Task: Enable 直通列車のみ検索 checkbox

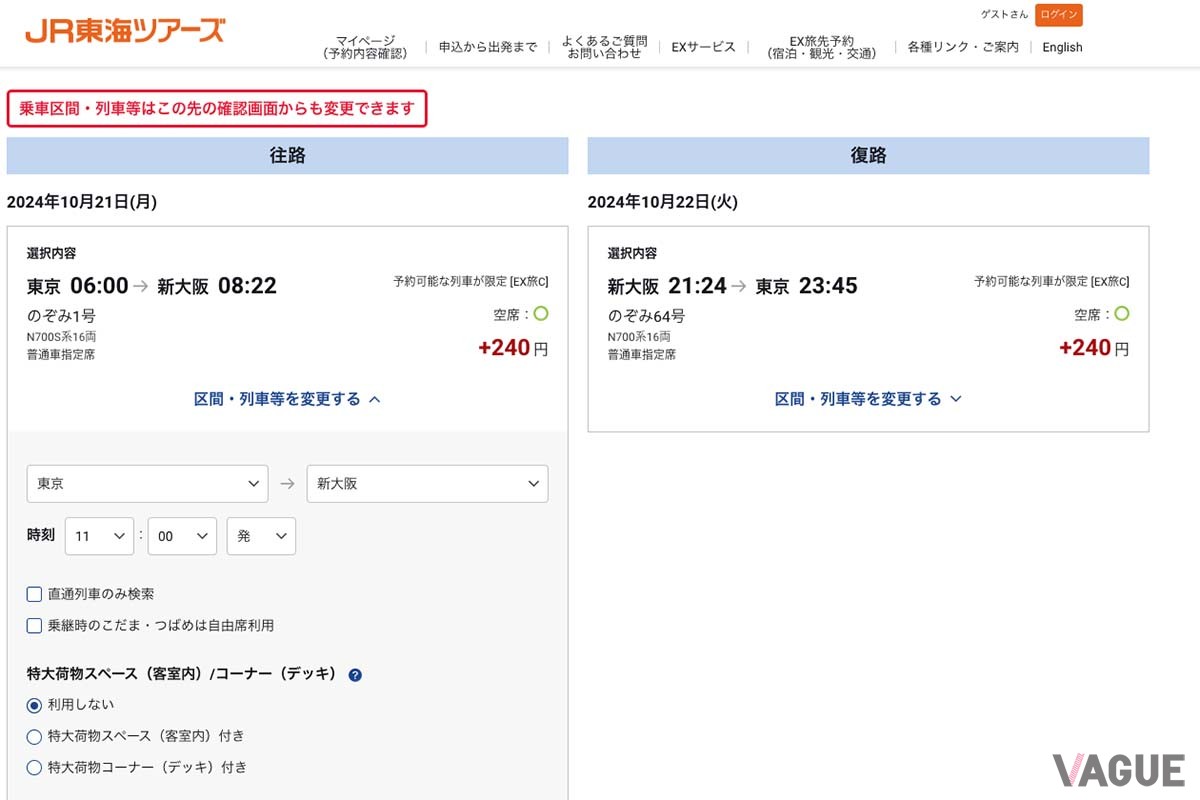Action: 34,594
